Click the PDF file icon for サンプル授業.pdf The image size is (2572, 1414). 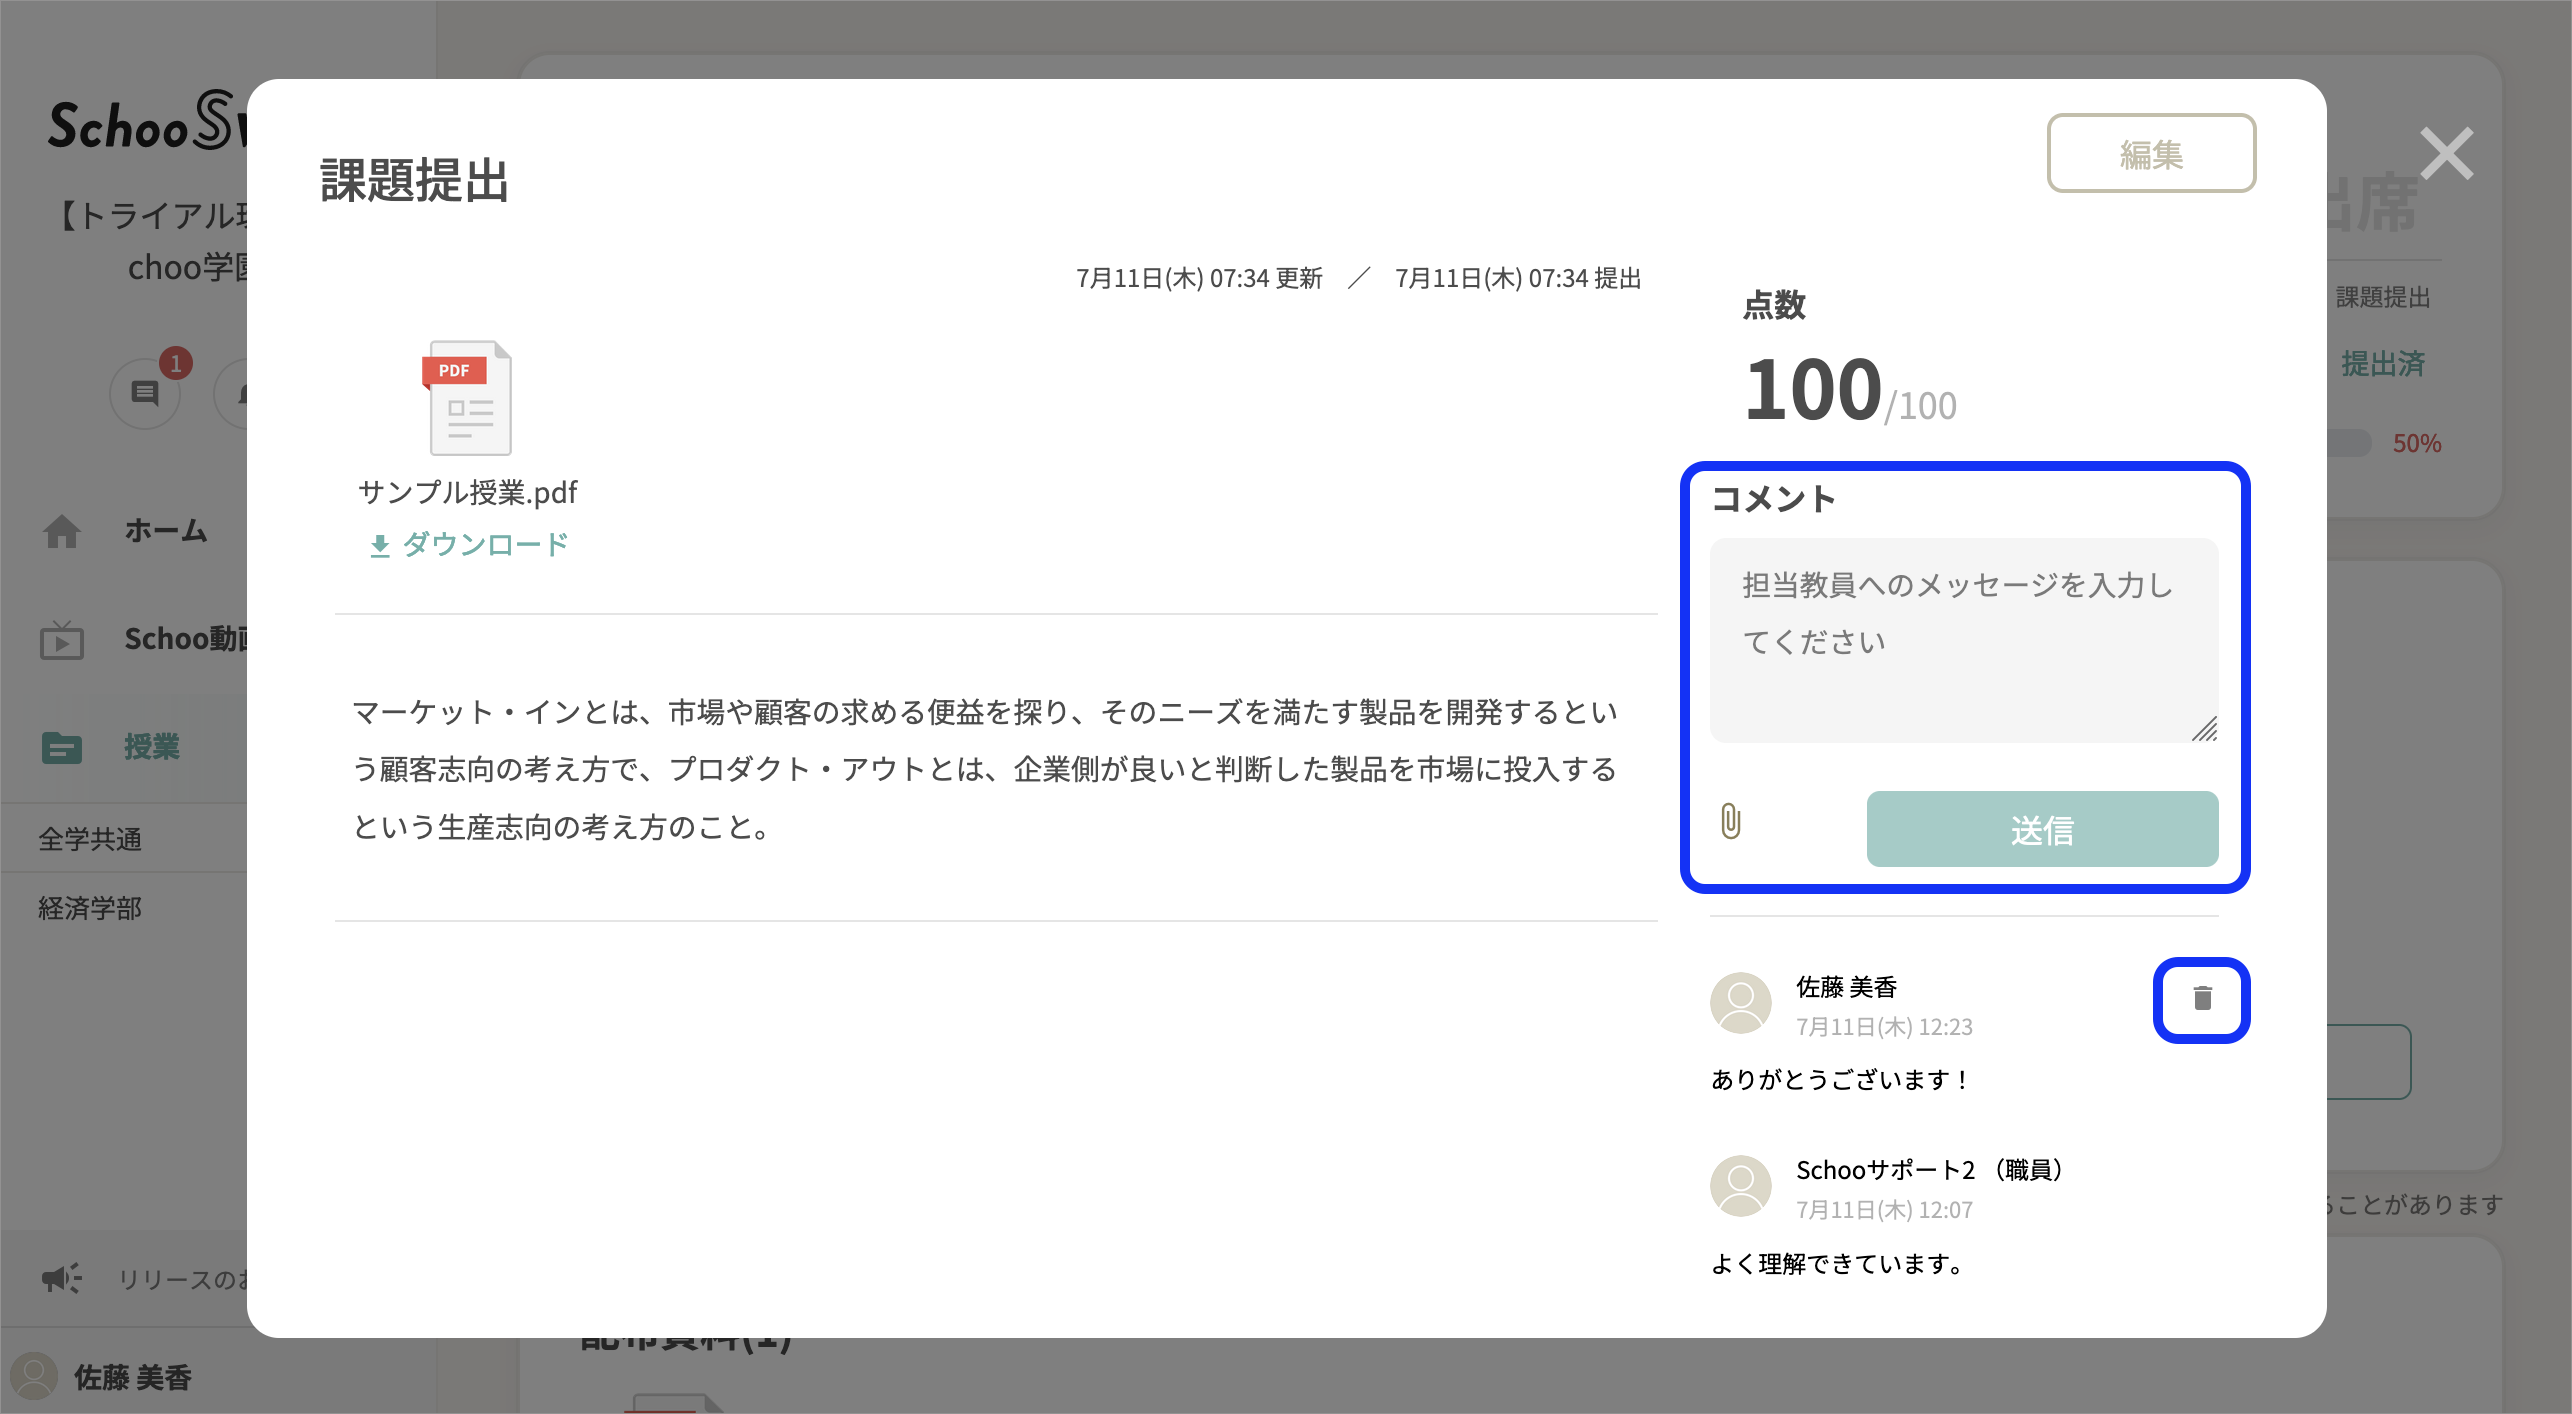(467, 398)
